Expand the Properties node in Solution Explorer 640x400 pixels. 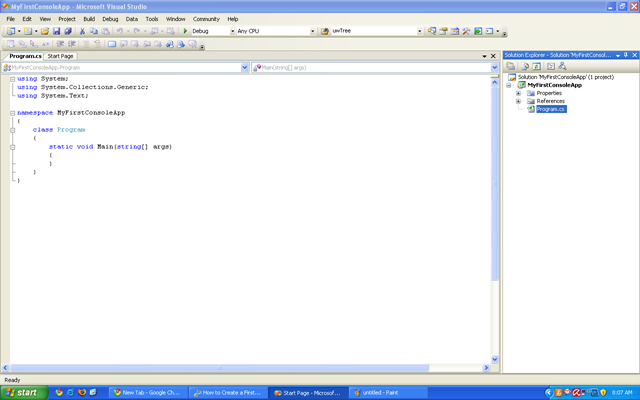[x=518, y=93]
